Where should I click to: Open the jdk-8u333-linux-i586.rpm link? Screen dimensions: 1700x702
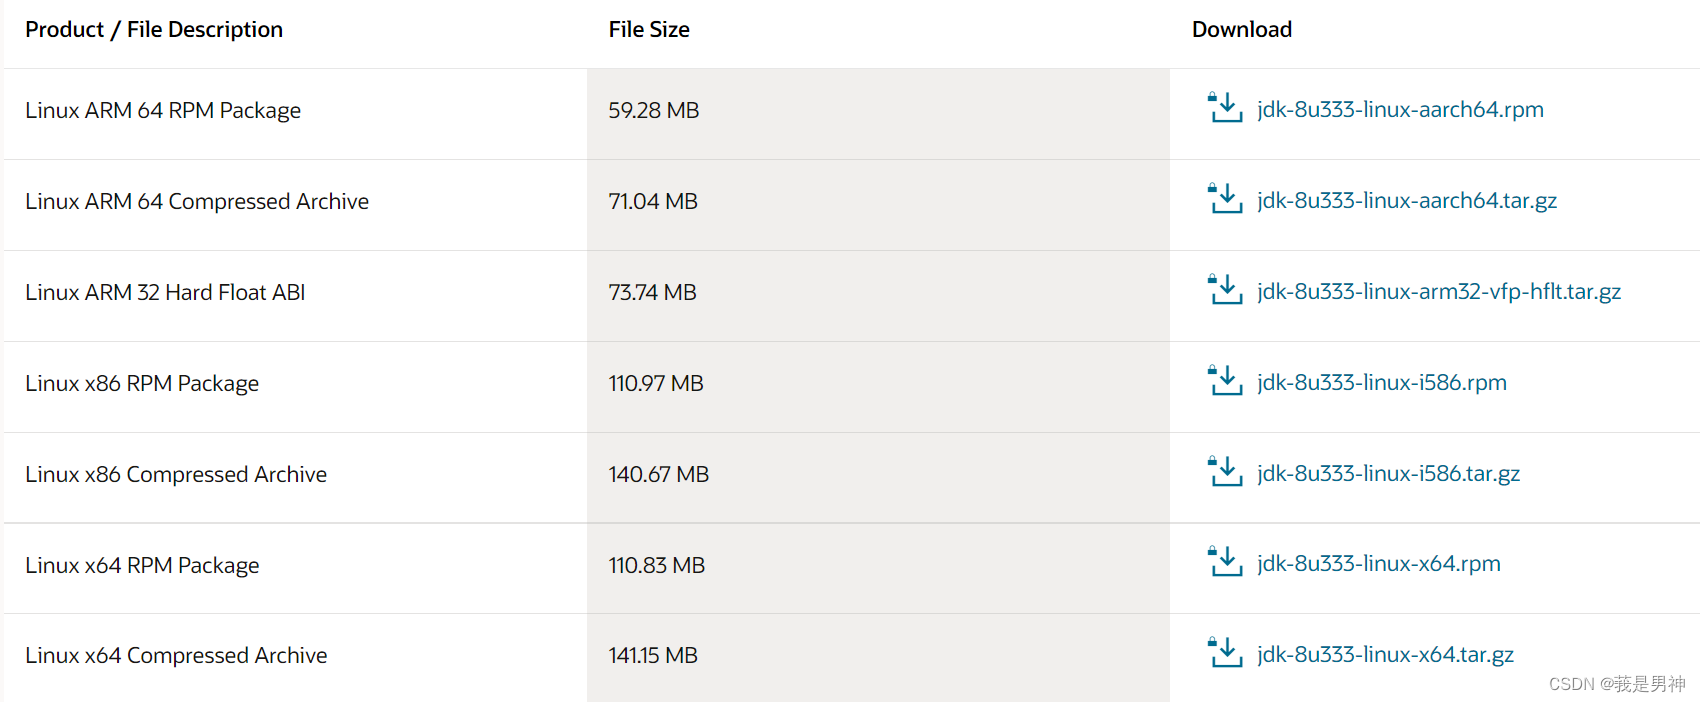tap(1382, 382)
